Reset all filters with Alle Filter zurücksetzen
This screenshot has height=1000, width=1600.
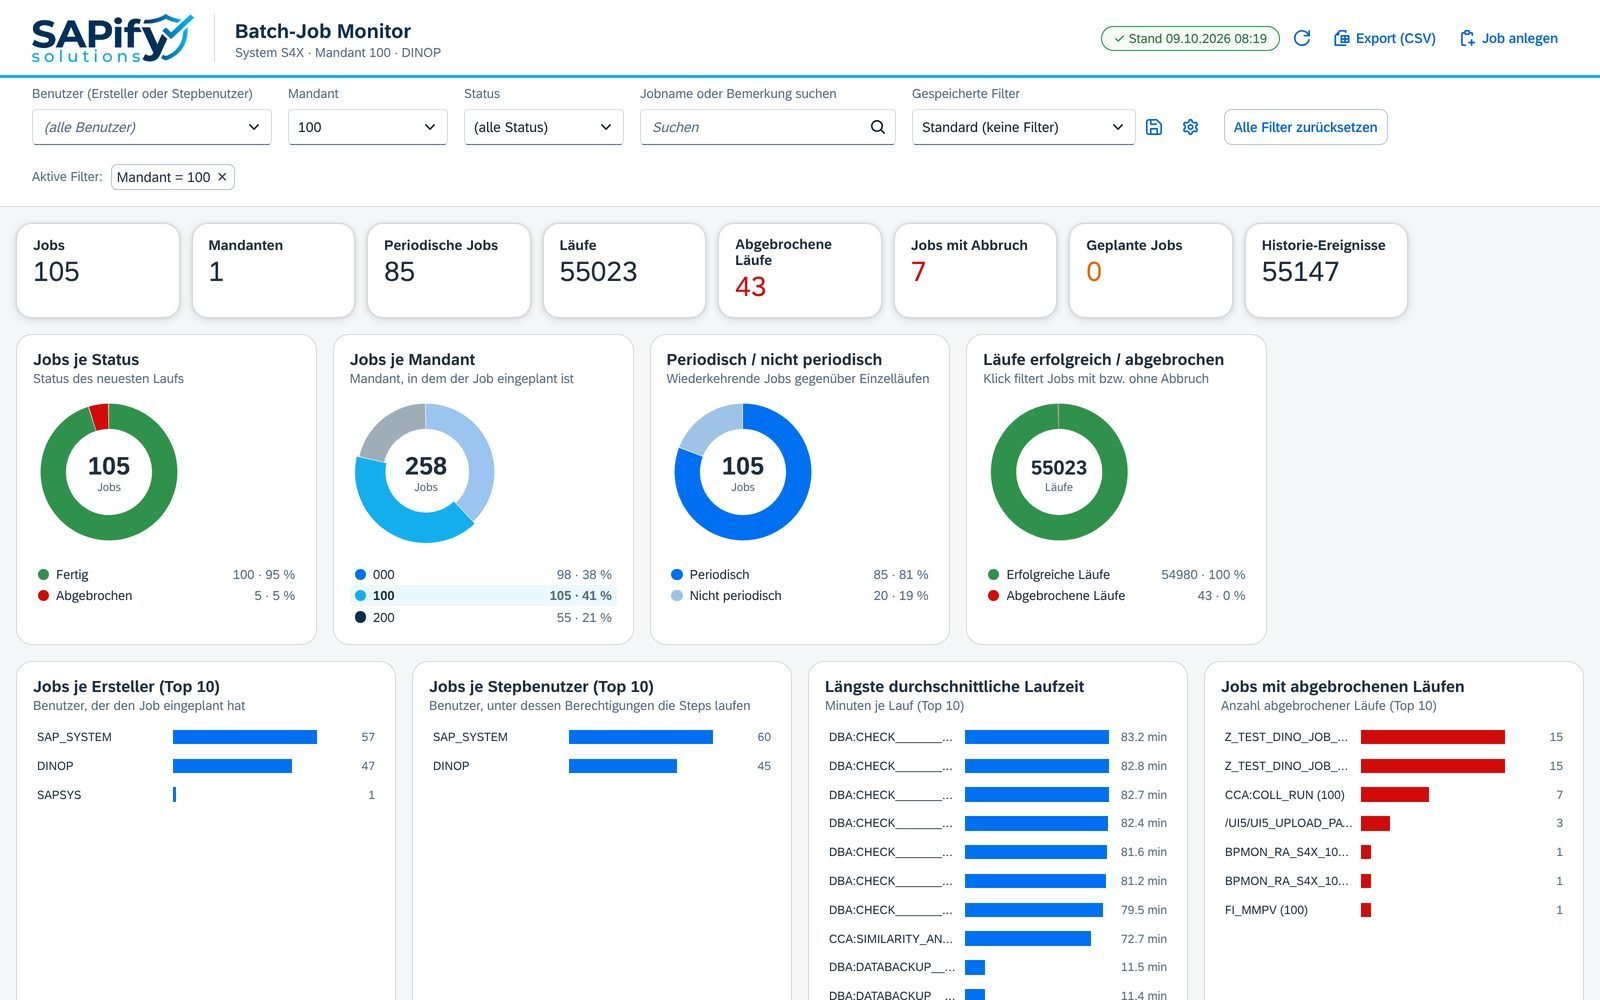[1305, 127]
